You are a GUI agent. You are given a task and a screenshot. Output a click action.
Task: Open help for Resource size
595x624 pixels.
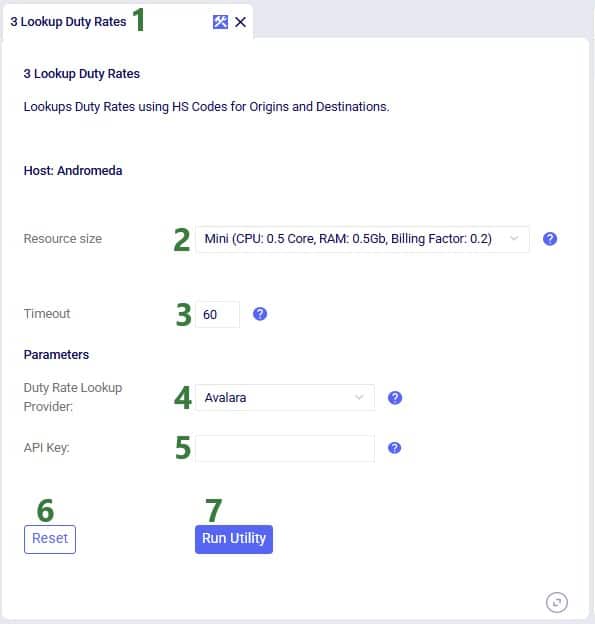pyautogui.click(x=550, y=239)
